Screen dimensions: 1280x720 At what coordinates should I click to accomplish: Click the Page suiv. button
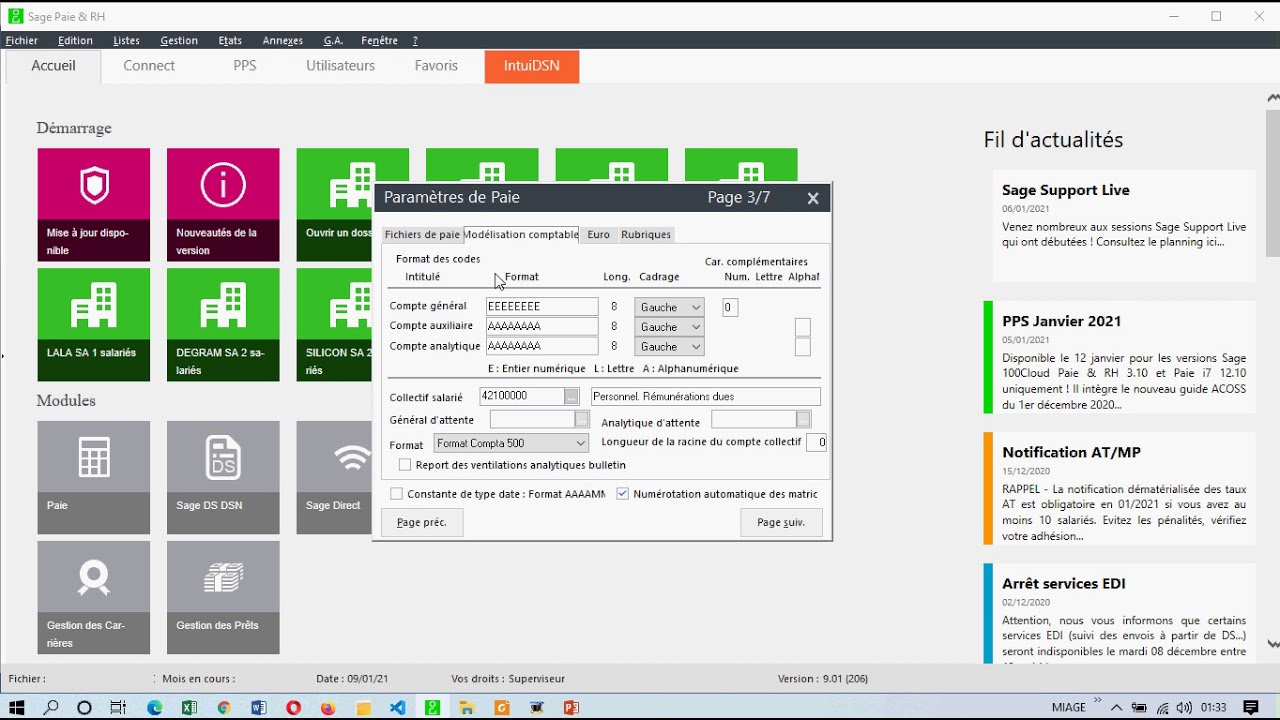coord(781,522)
